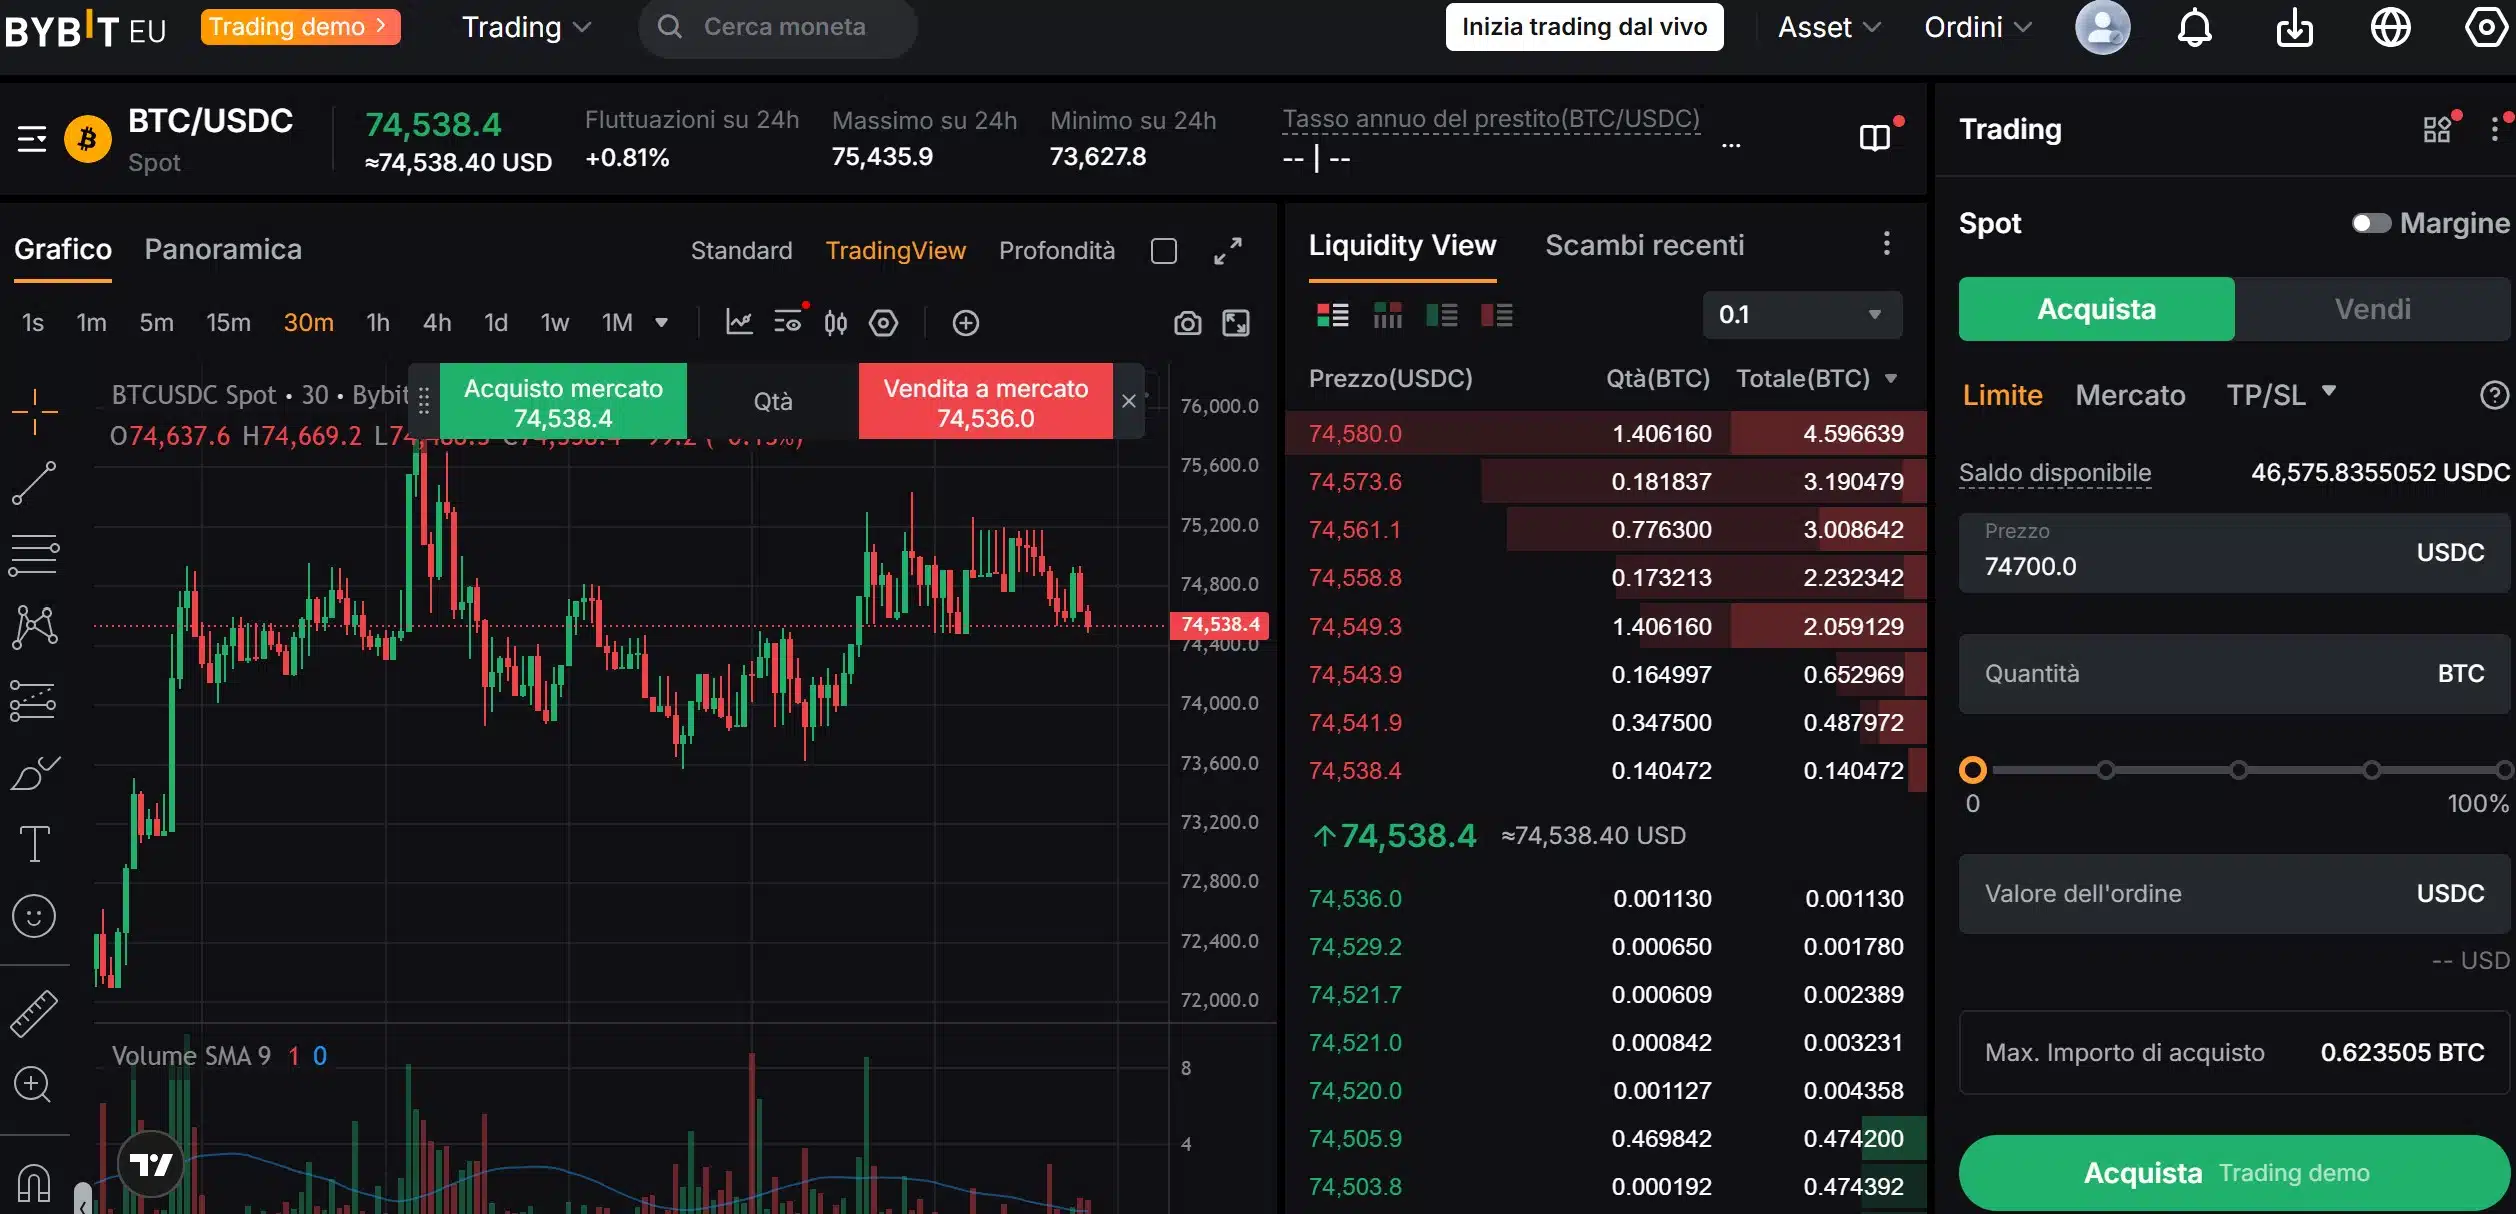Viewport: 2516px width, 1214px height.
Task: Select the crosshair tool on chart toolbar
Action: tap(35, 411)
